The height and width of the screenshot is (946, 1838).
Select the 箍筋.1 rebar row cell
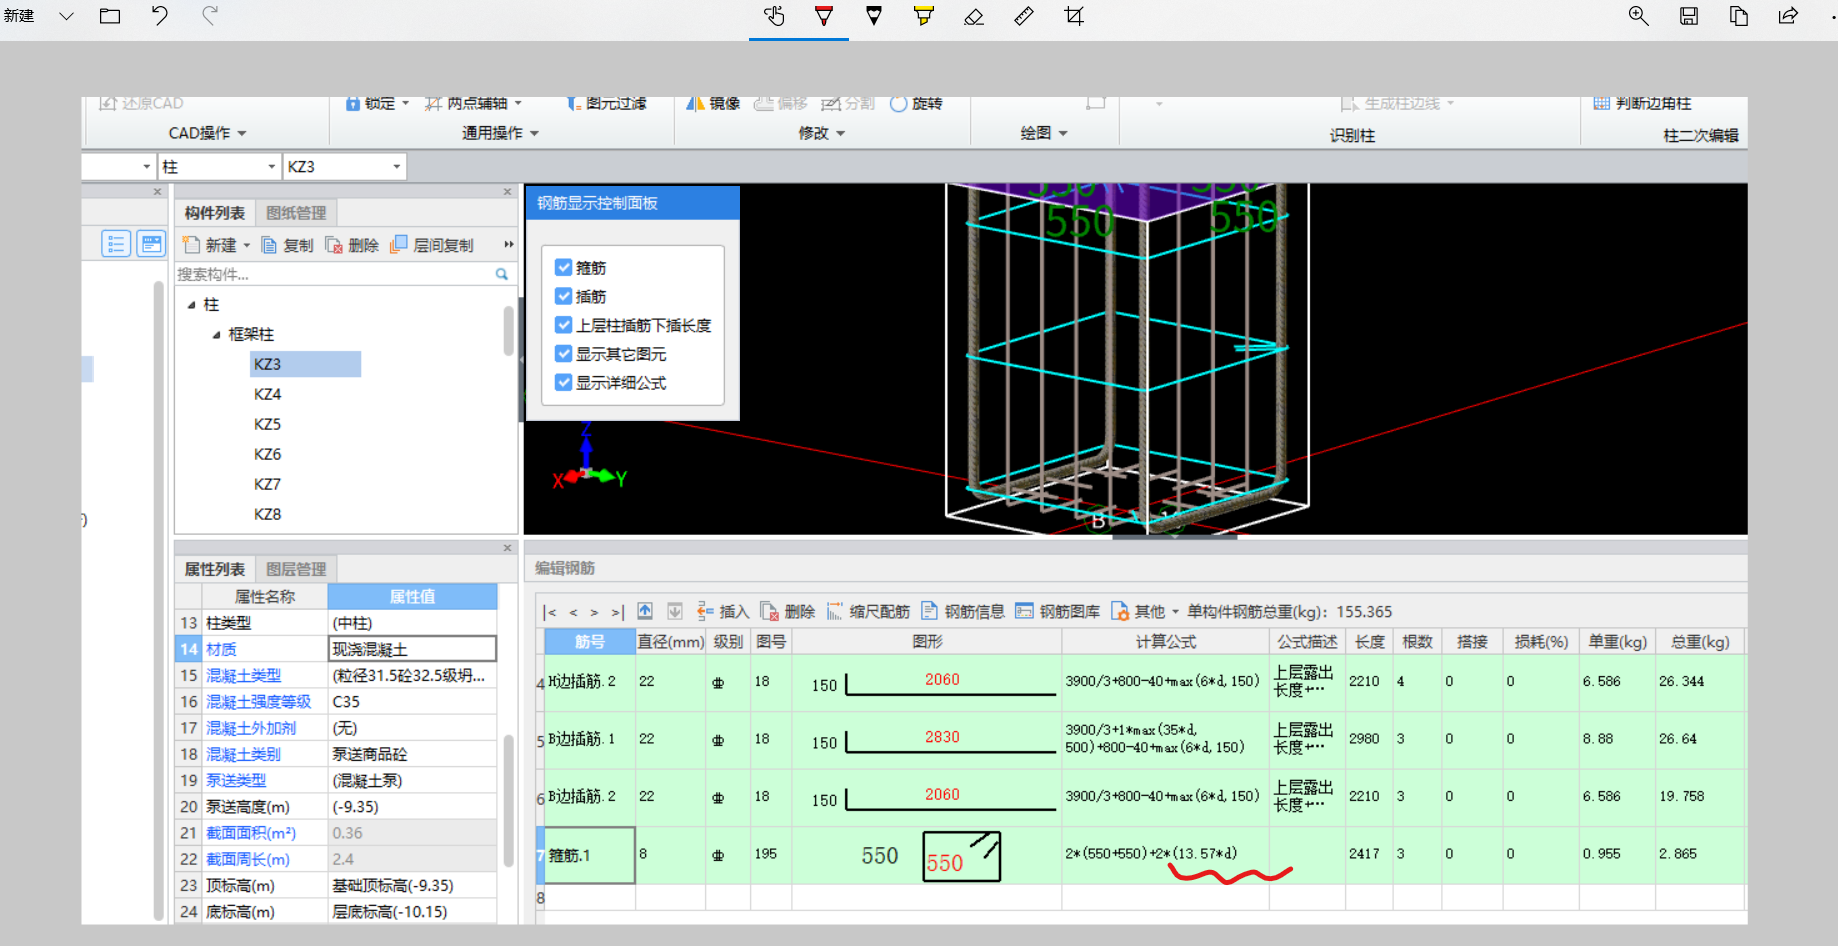590,855
